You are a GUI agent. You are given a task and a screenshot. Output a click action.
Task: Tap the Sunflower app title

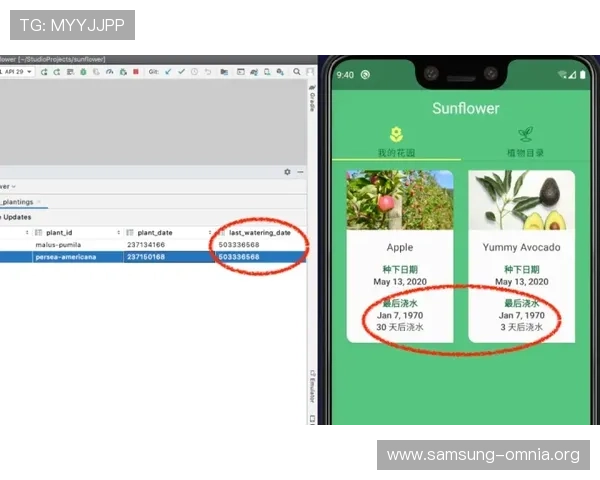[466, 108]
